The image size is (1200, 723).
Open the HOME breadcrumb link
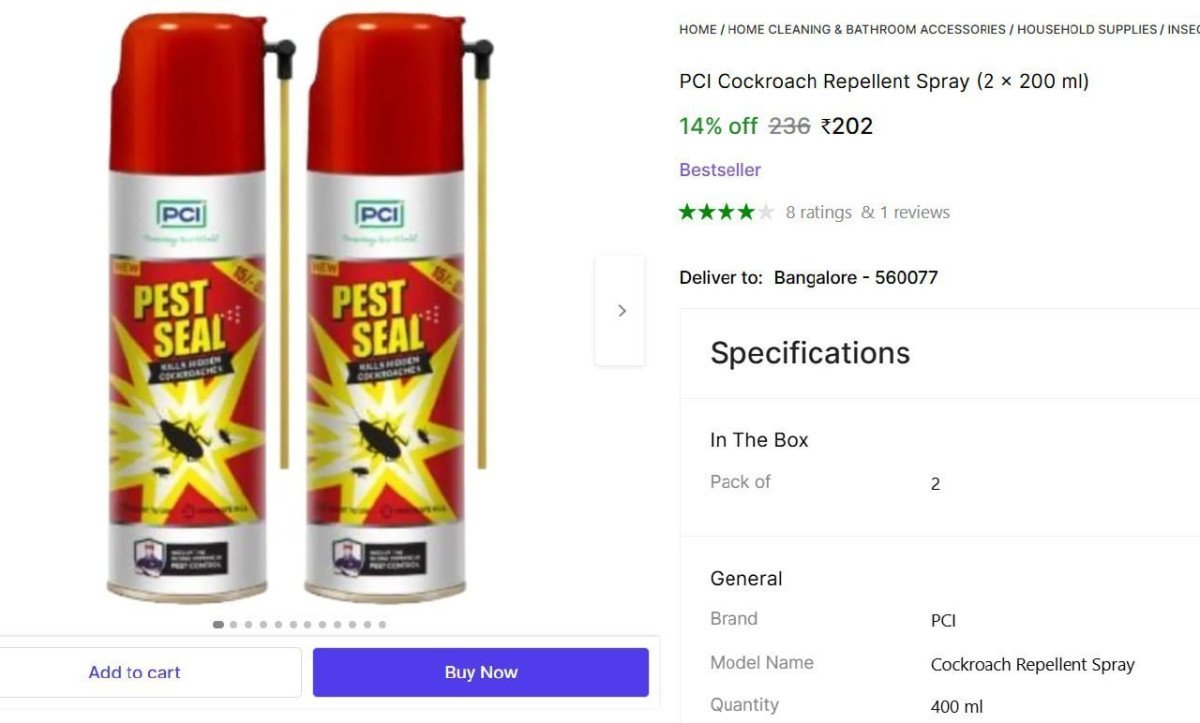(697, 29)
